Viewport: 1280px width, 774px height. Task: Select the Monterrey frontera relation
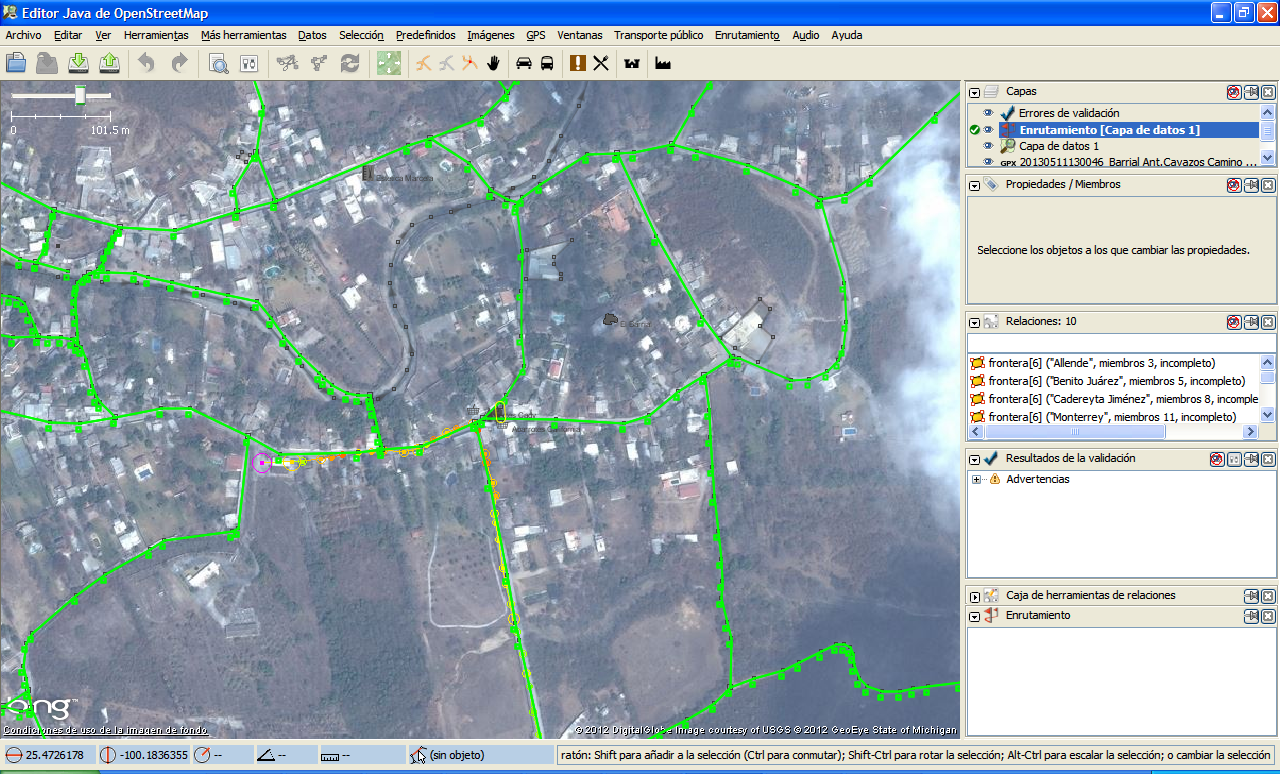(x=1111, y=416)
